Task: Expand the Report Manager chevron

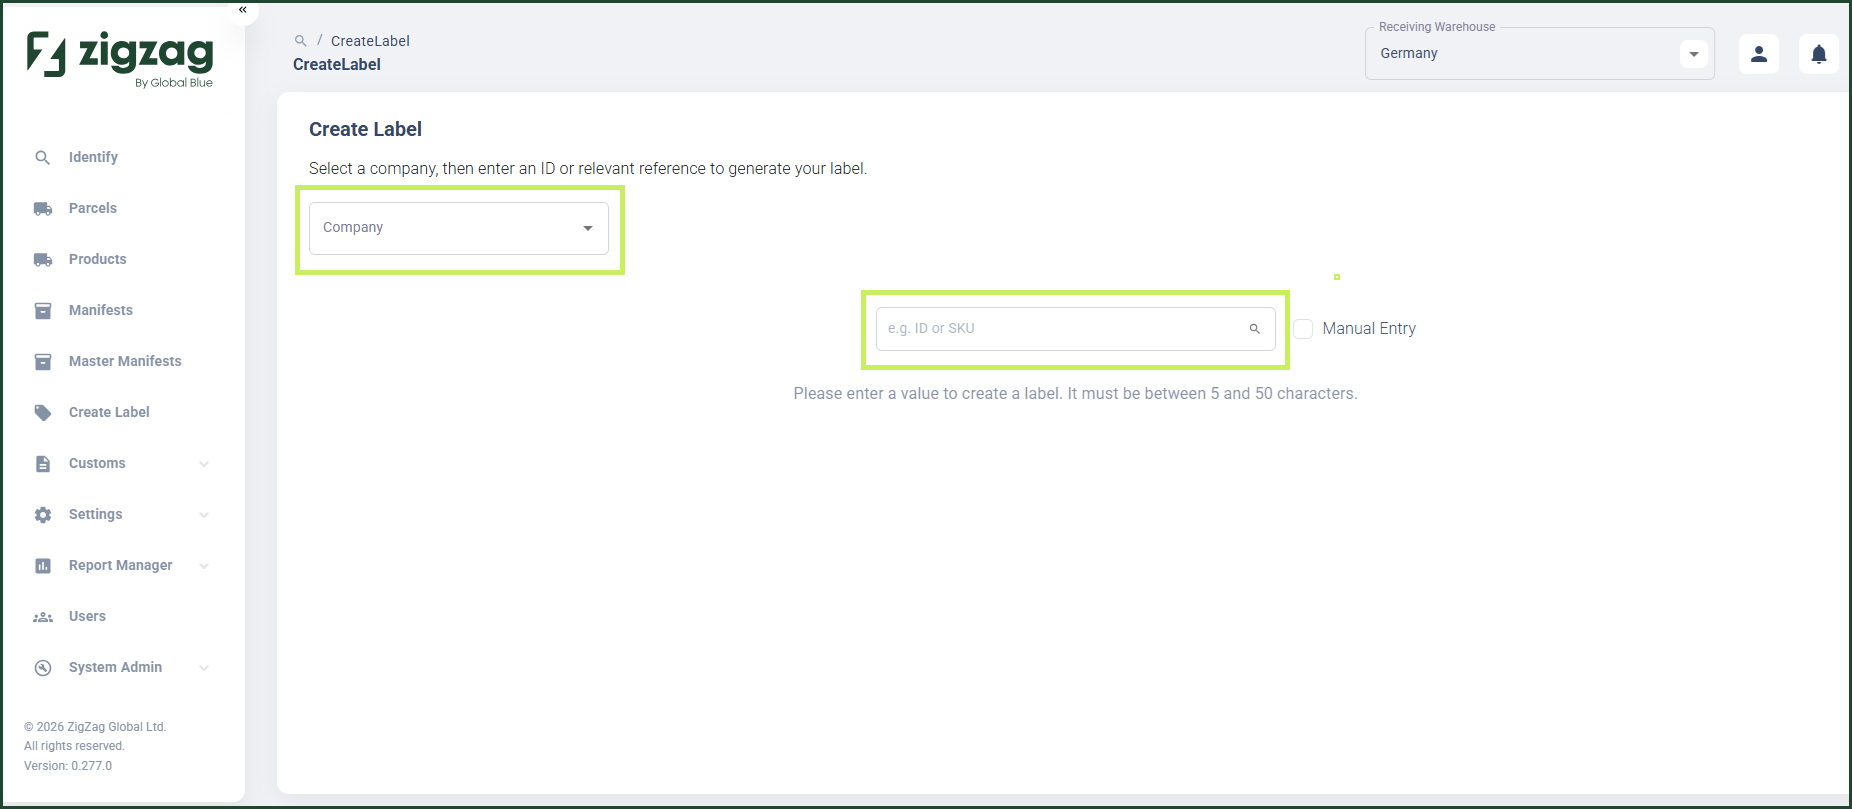Action: [204, 565]
